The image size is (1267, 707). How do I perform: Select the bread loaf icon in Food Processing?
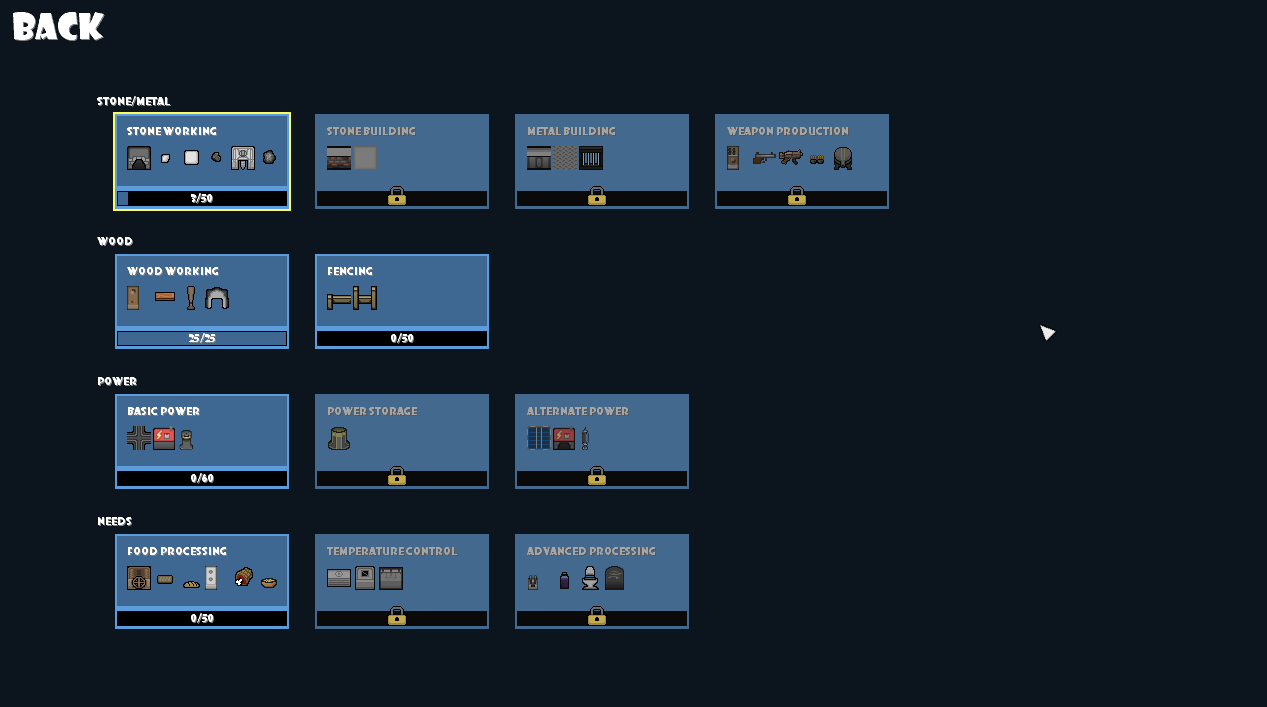coord(191,583)
